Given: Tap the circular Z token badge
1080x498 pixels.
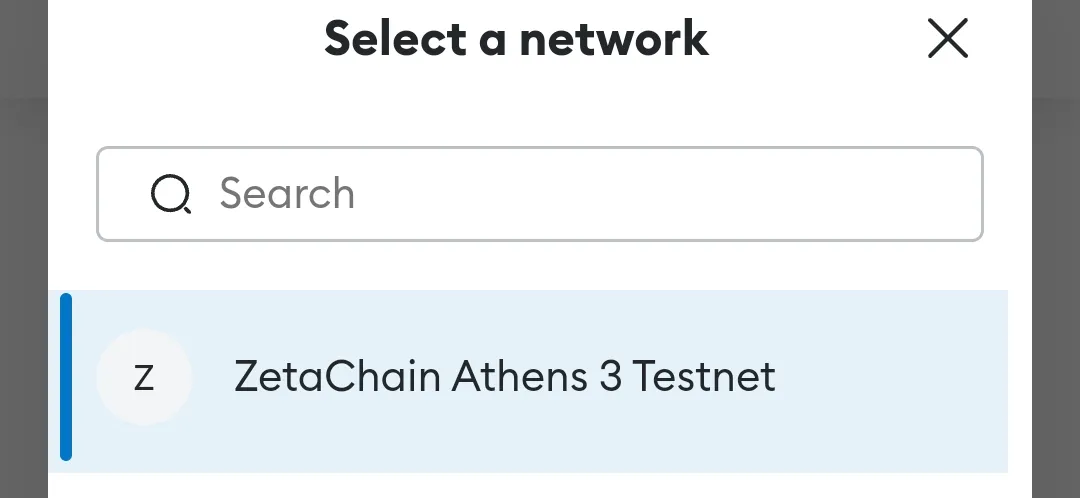Looking at the screenshot, I should [x=144, y=377].
